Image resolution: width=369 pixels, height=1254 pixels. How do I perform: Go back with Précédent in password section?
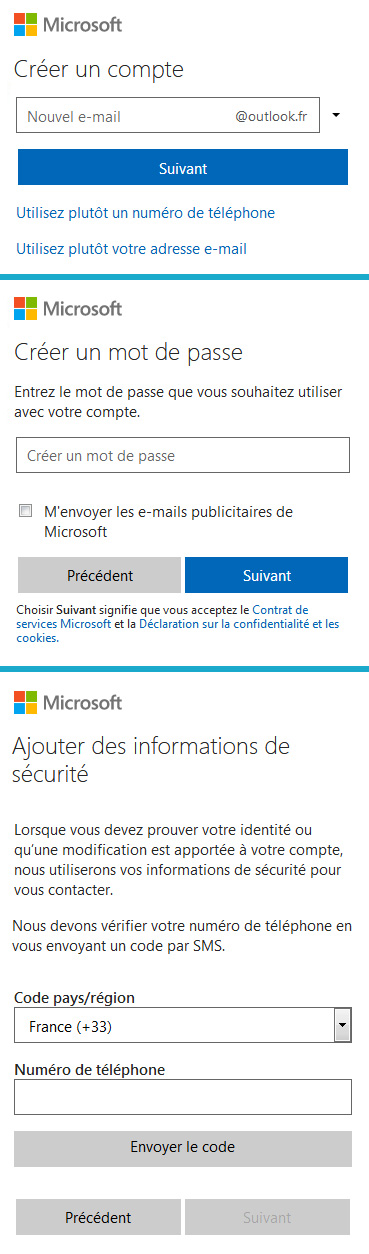click(100, 576)
